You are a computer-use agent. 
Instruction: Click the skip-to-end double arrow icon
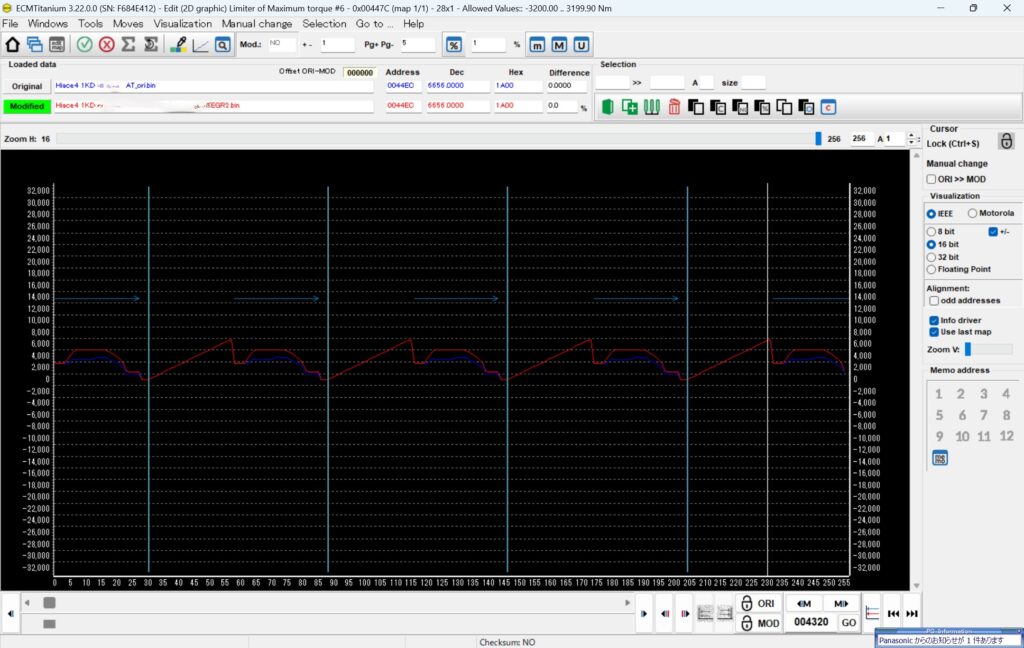[x=912, y=613]
